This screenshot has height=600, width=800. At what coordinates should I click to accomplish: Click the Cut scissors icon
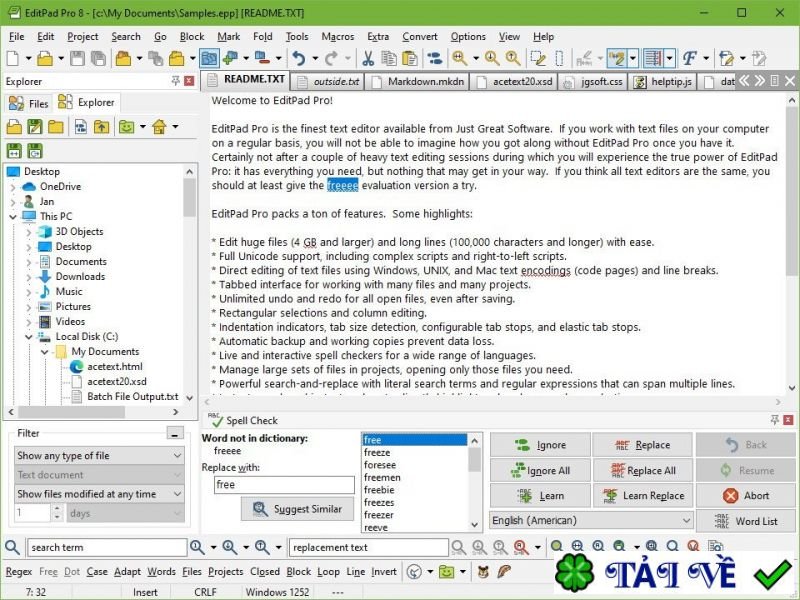click(x=368, y=58)
